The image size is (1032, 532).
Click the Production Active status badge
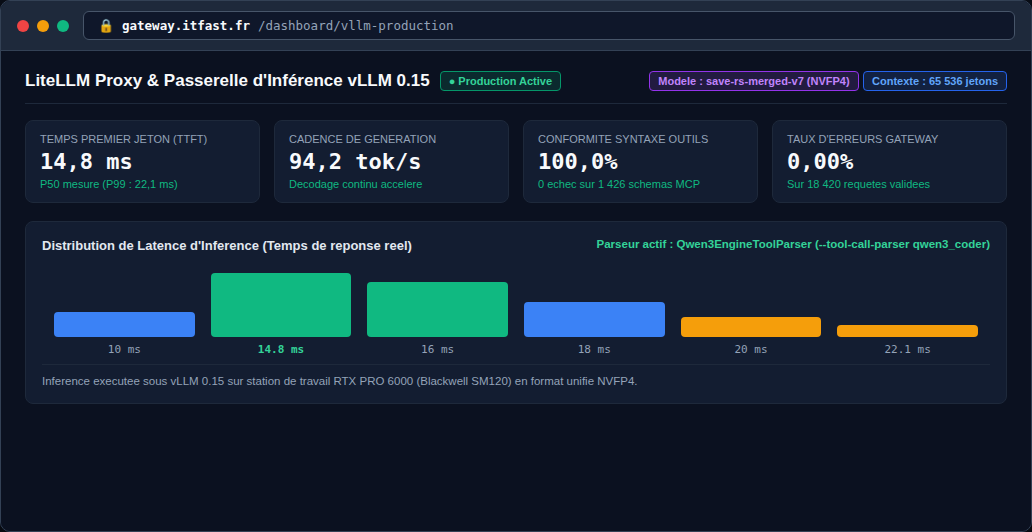500,81
